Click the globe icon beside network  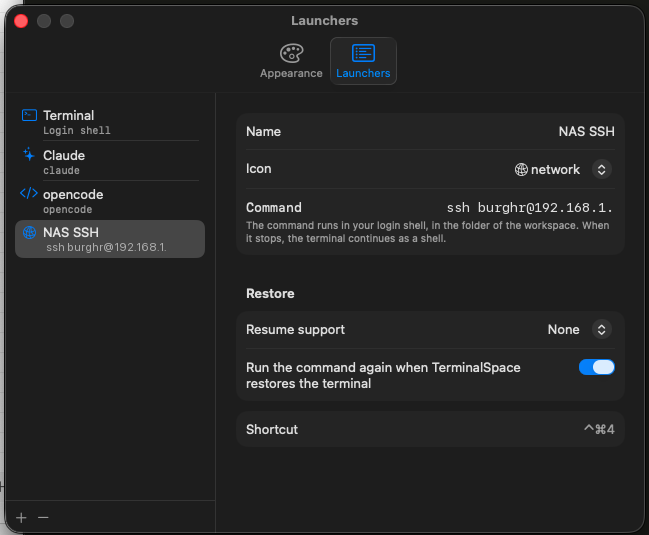pyautogui.click(x=521, y=169)
